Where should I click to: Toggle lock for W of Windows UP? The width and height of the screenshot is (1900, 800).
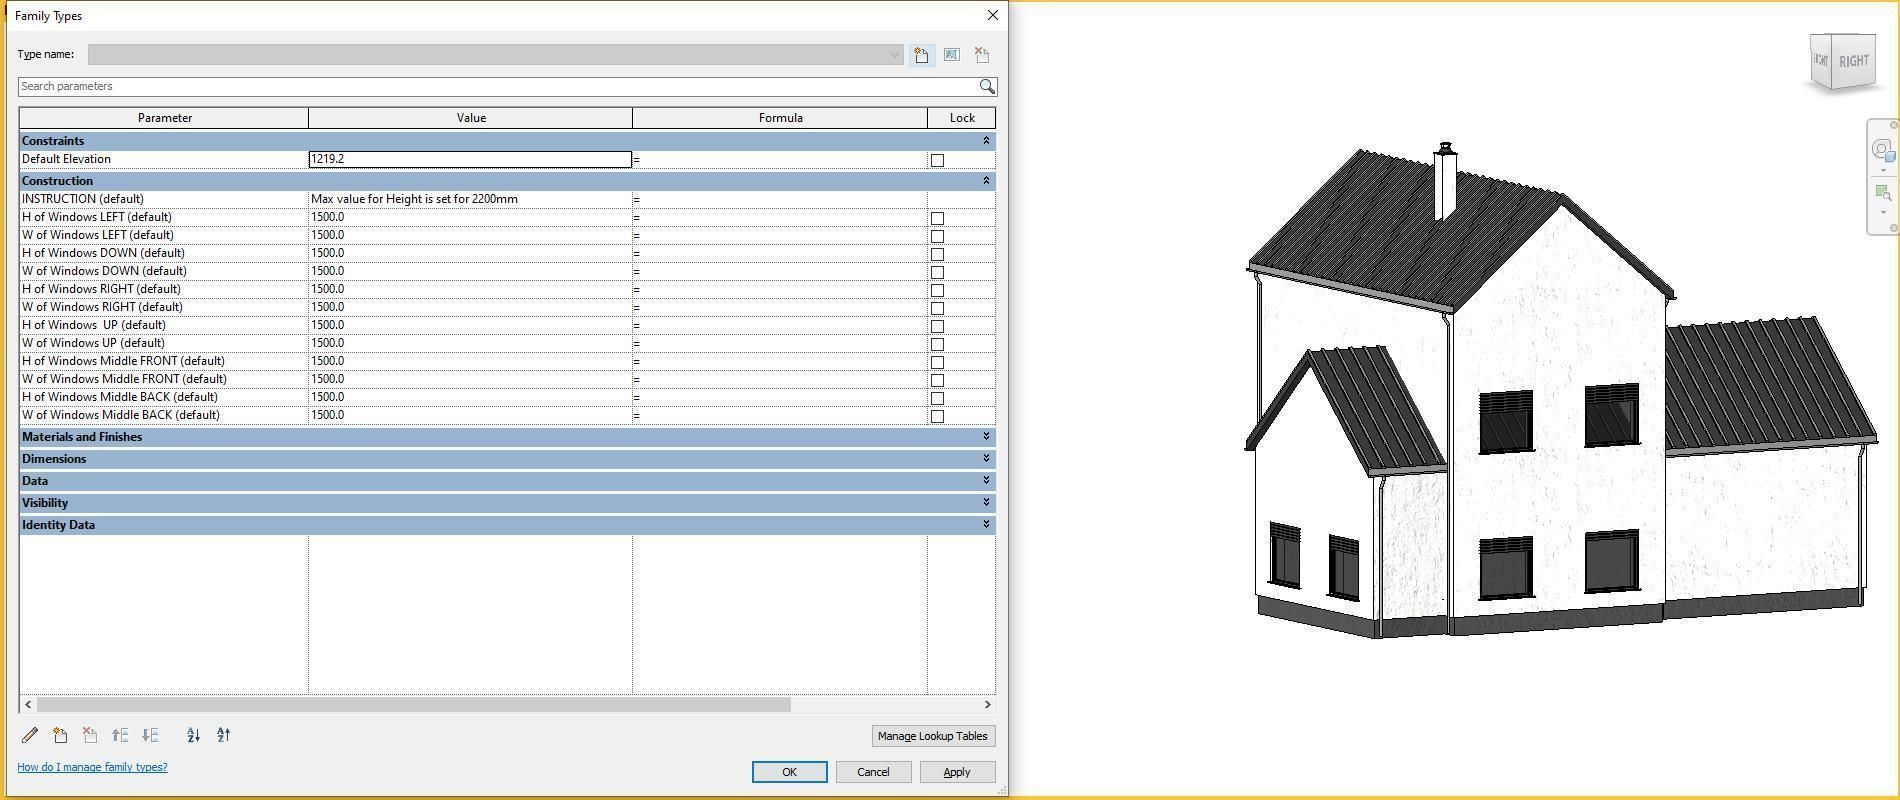[x=937, y=344]
